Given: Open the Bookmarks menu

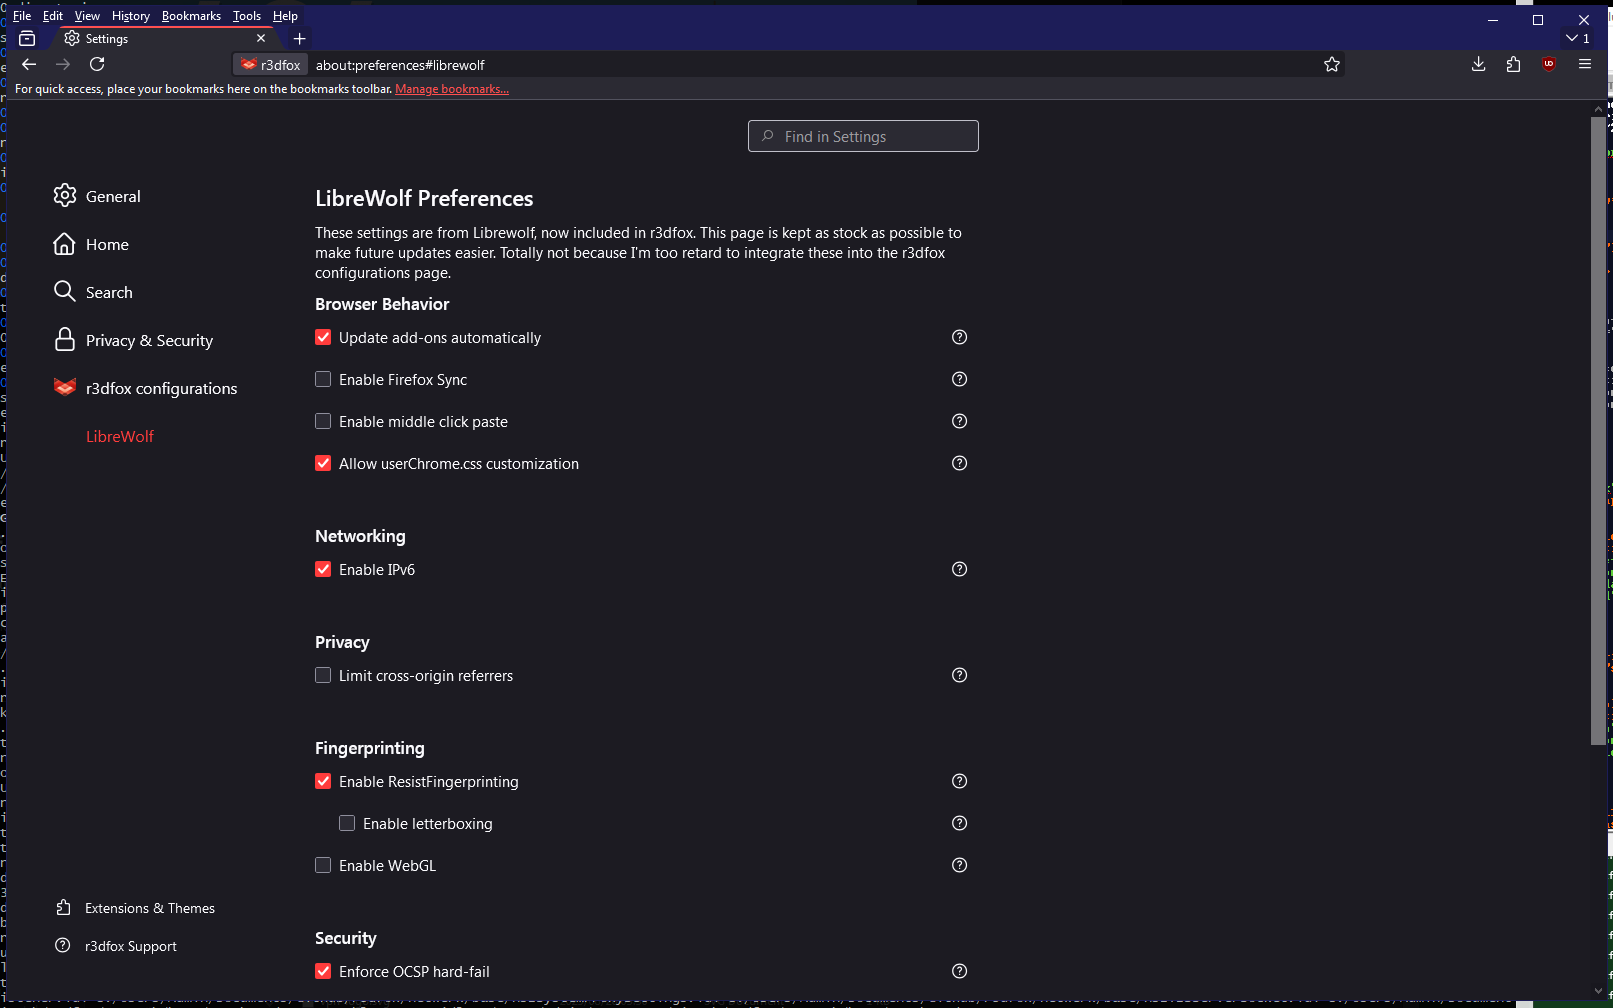Looking at the screenshot, I should tap(191, 16).
